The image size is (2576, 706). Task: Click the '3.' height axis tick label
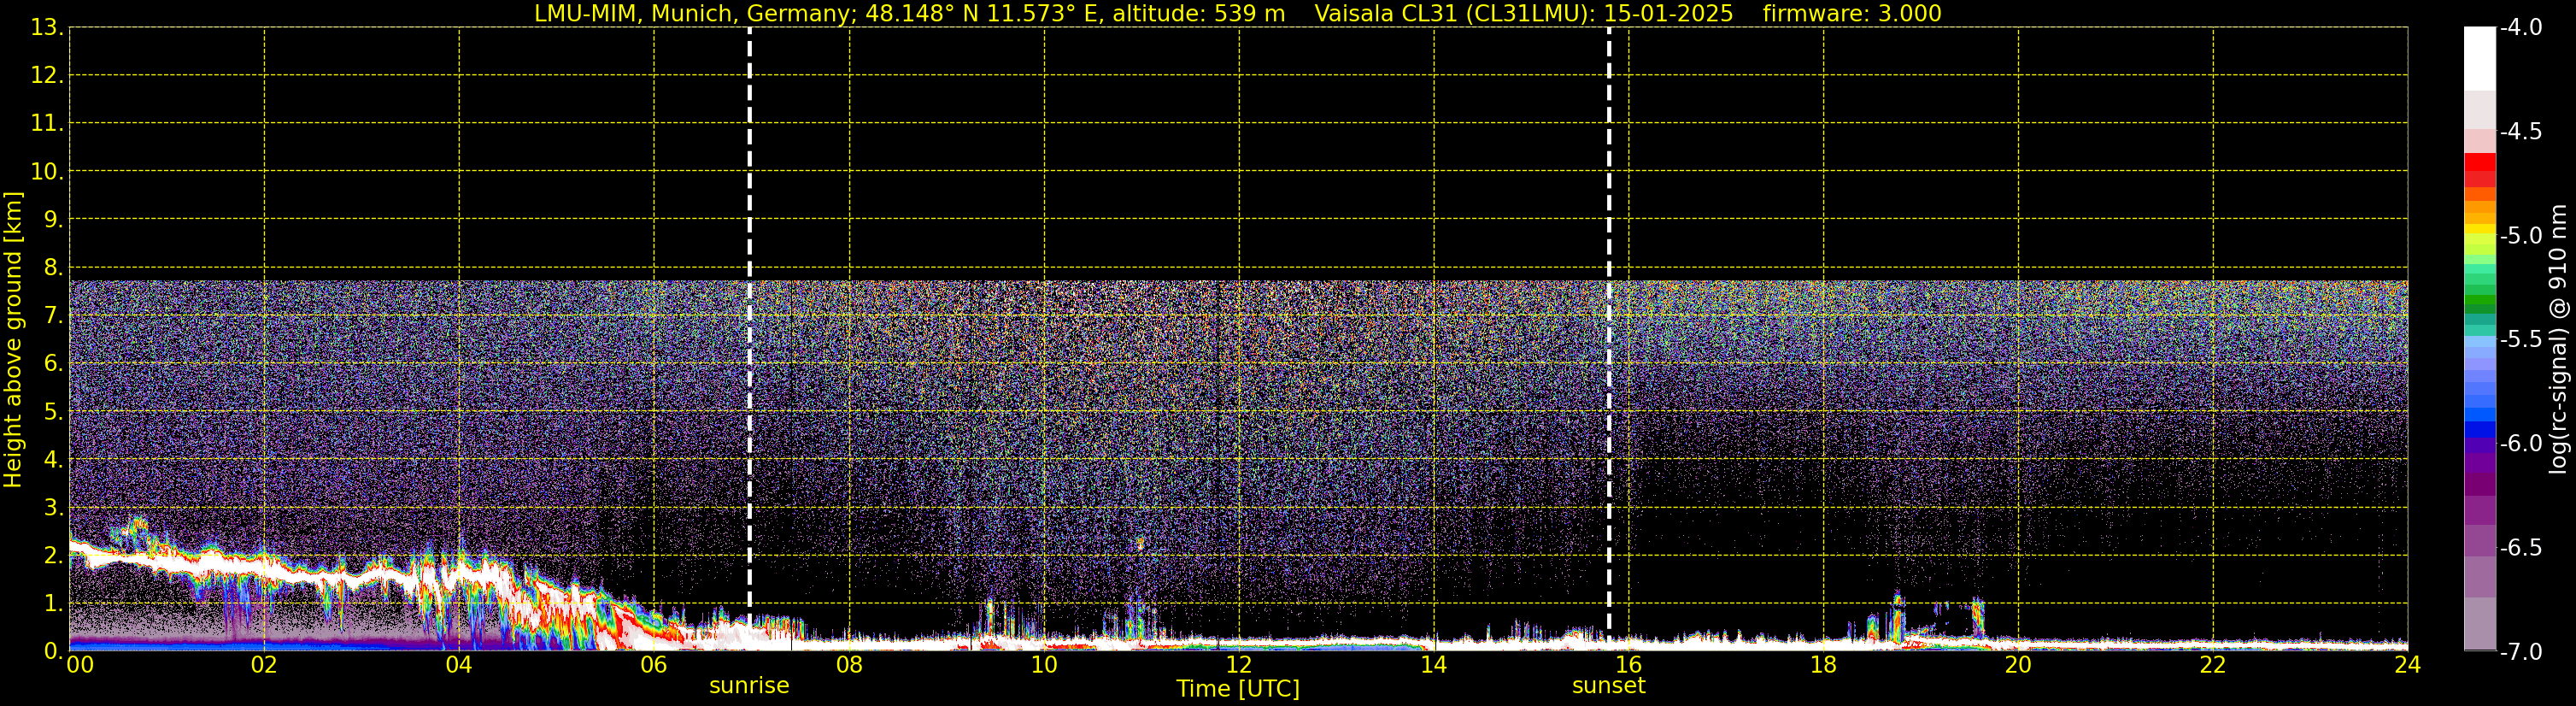tap(53, 508)
